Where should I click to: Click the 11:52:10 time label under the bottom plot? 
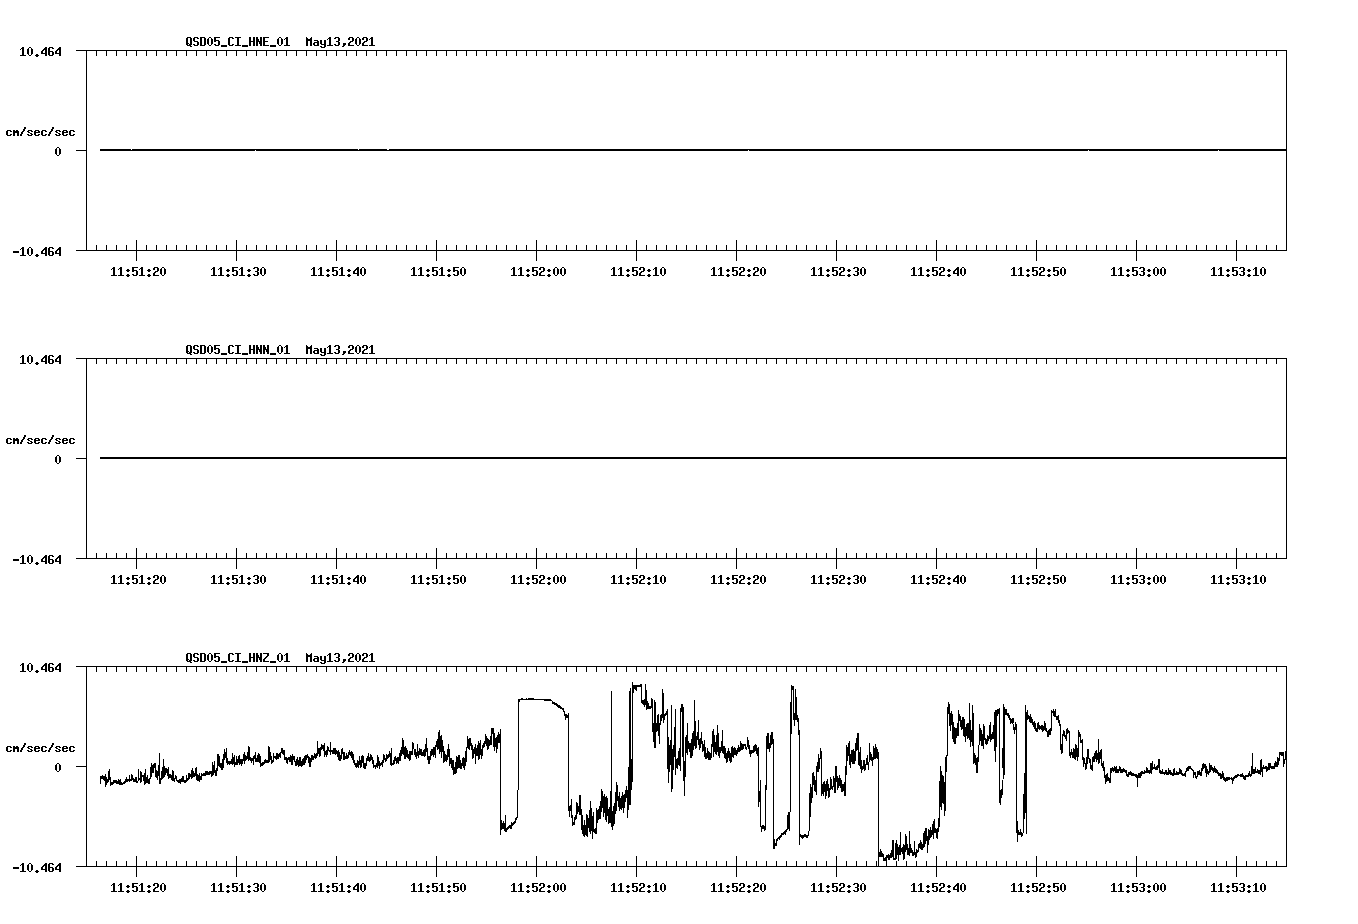pyautogui.click(x=638, y=887)
